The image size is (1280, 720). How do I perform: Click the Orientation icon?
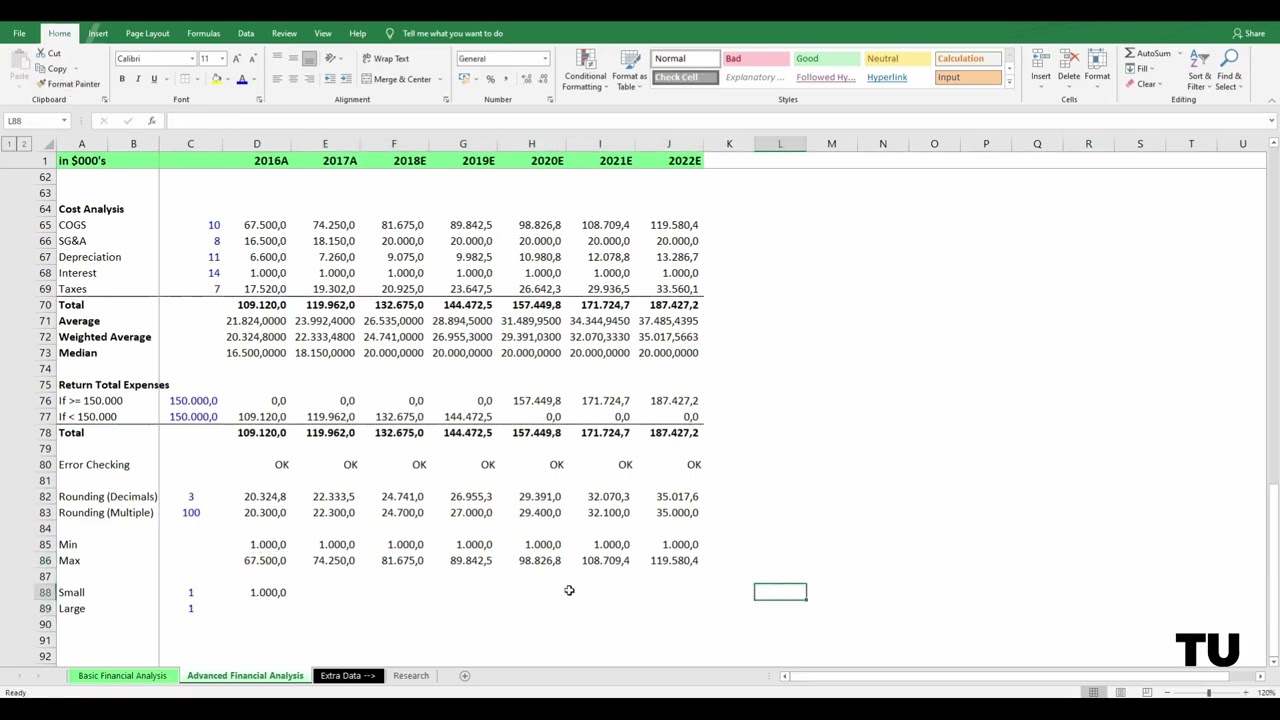[330, 58]
